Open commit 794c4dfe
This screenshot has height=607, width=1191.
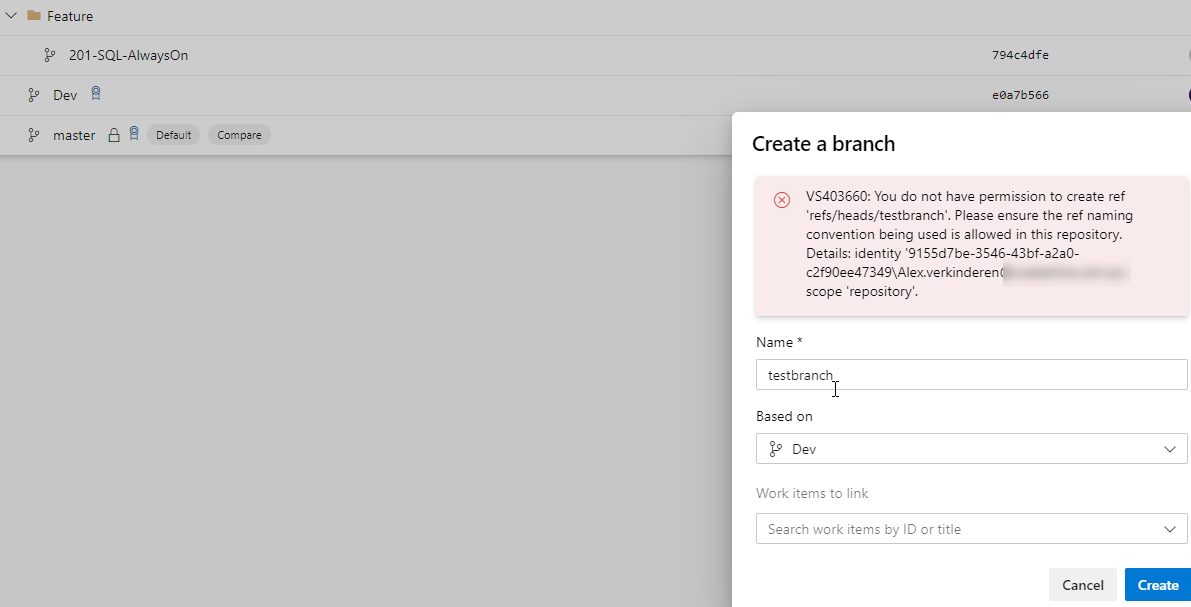click(x=1020, y=56)
